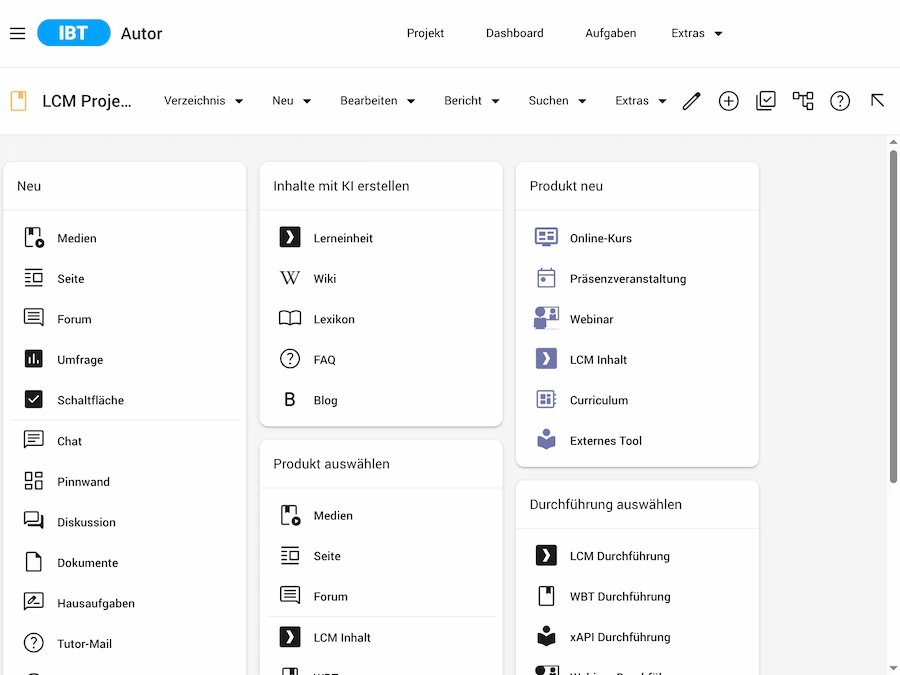Viewport: 900px width, 675px height.
Task: Click the WBT Durchführung icon
Action: point(546,596)
